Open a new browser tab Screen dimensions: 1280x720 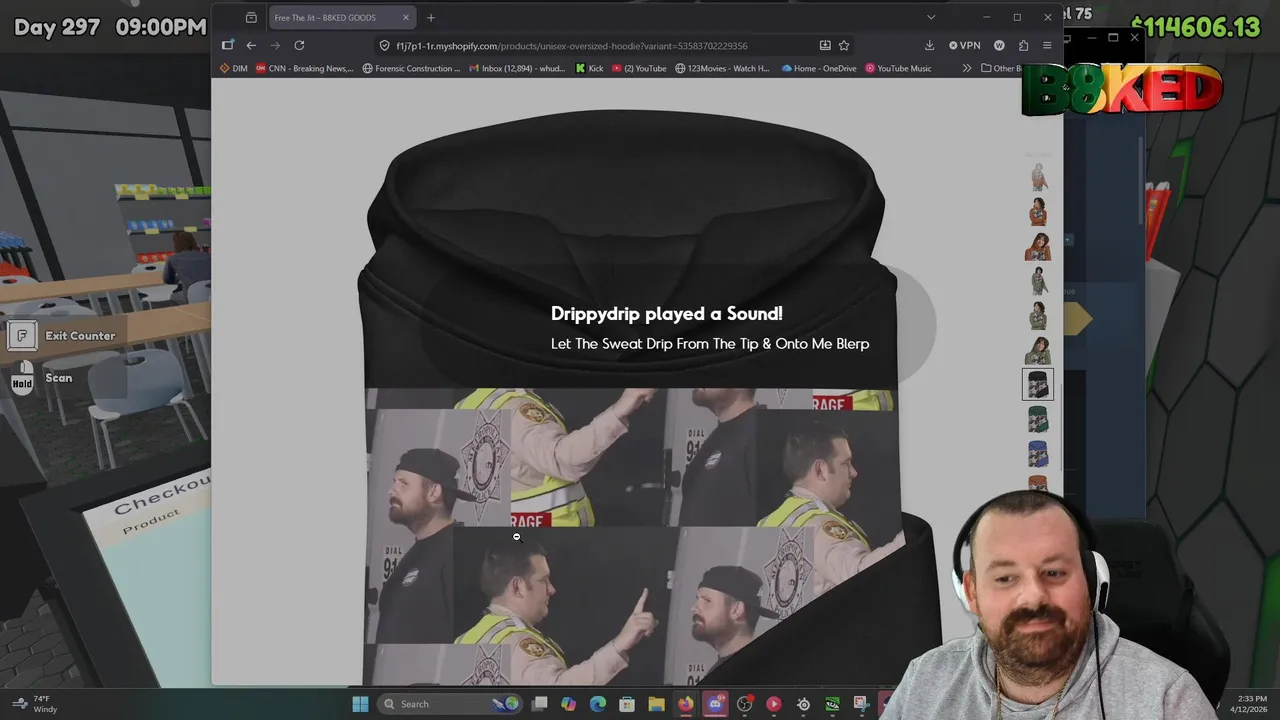(431, 17)
